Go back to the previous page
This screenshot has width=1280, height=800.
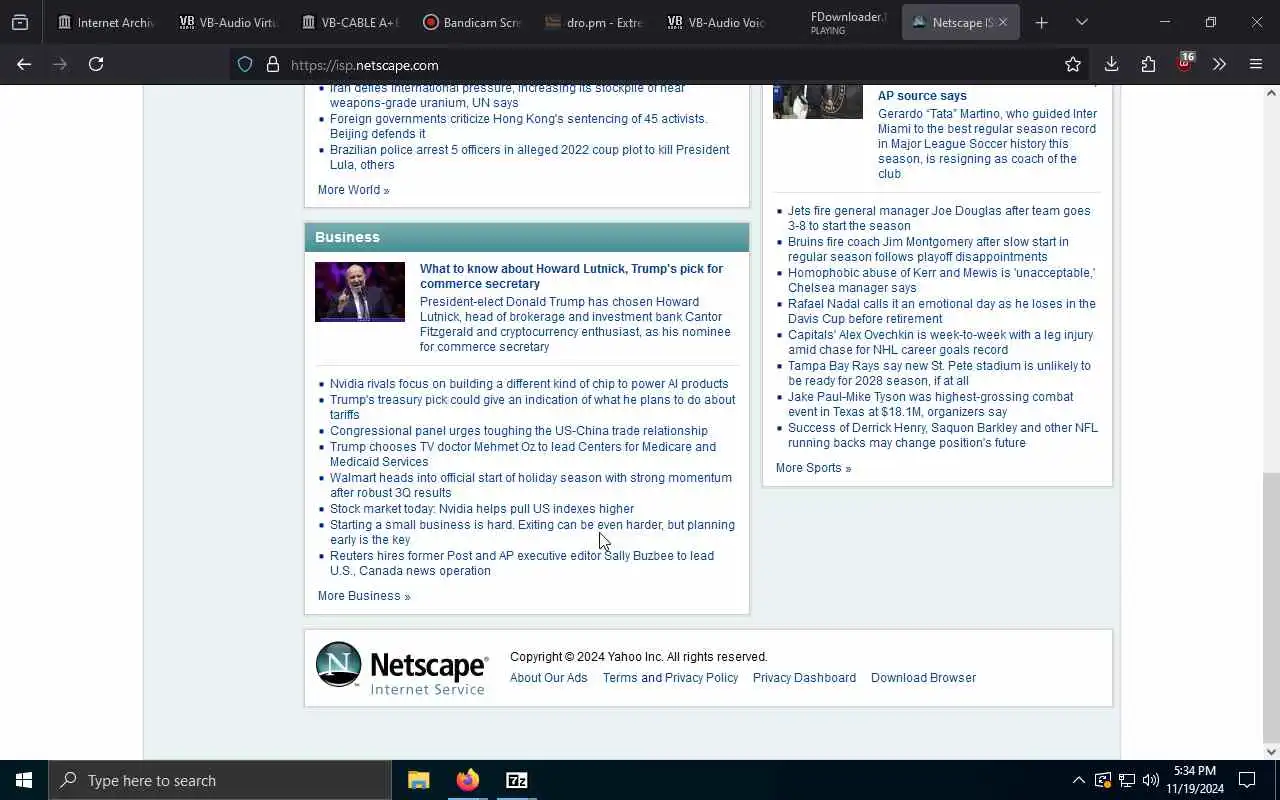coord(24,64)
